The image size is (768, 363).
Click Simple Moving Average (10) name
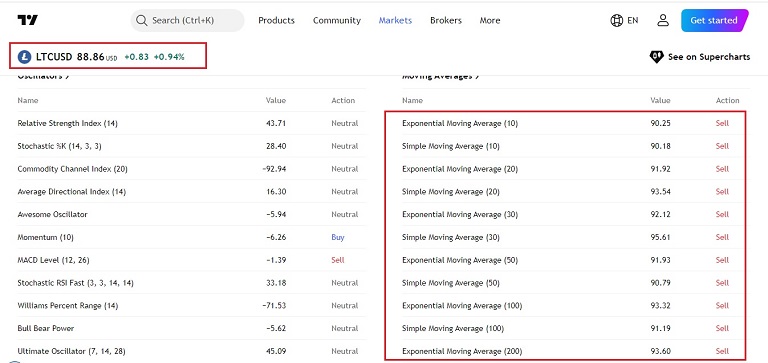point(451,146)
